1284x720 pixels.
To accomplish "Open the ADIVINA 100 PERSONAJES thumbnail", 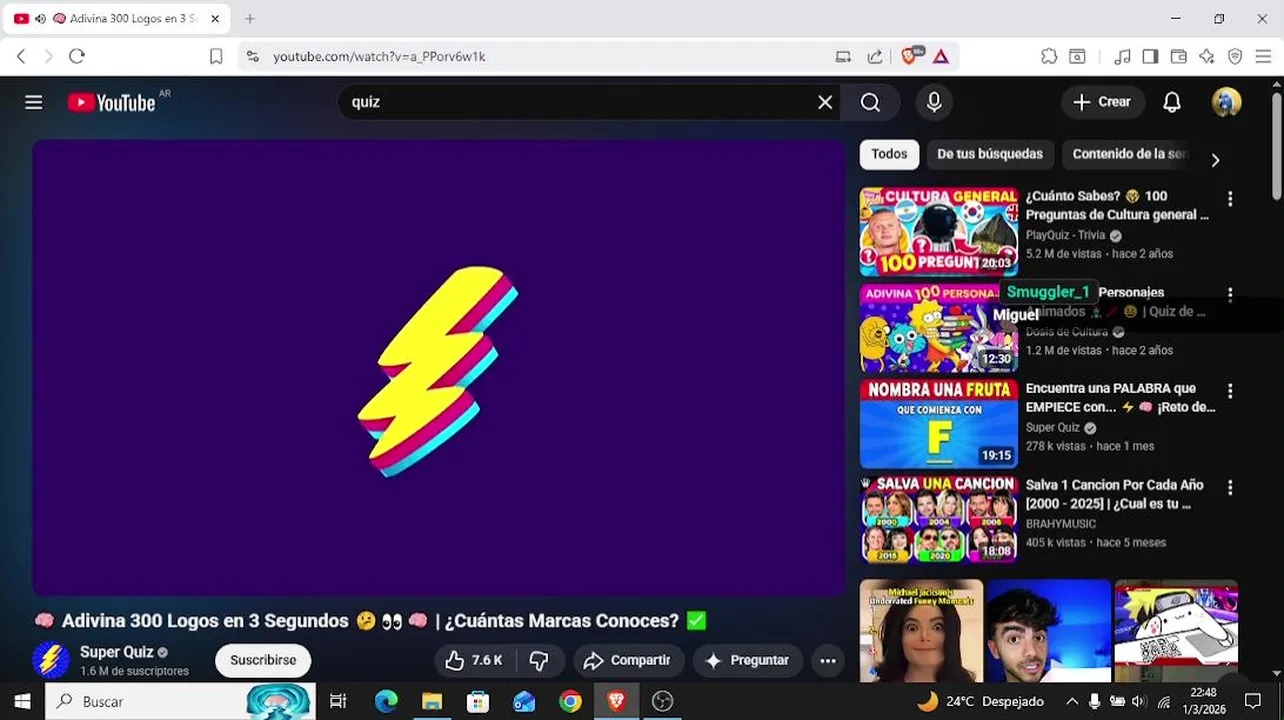I will click(939, 328).
